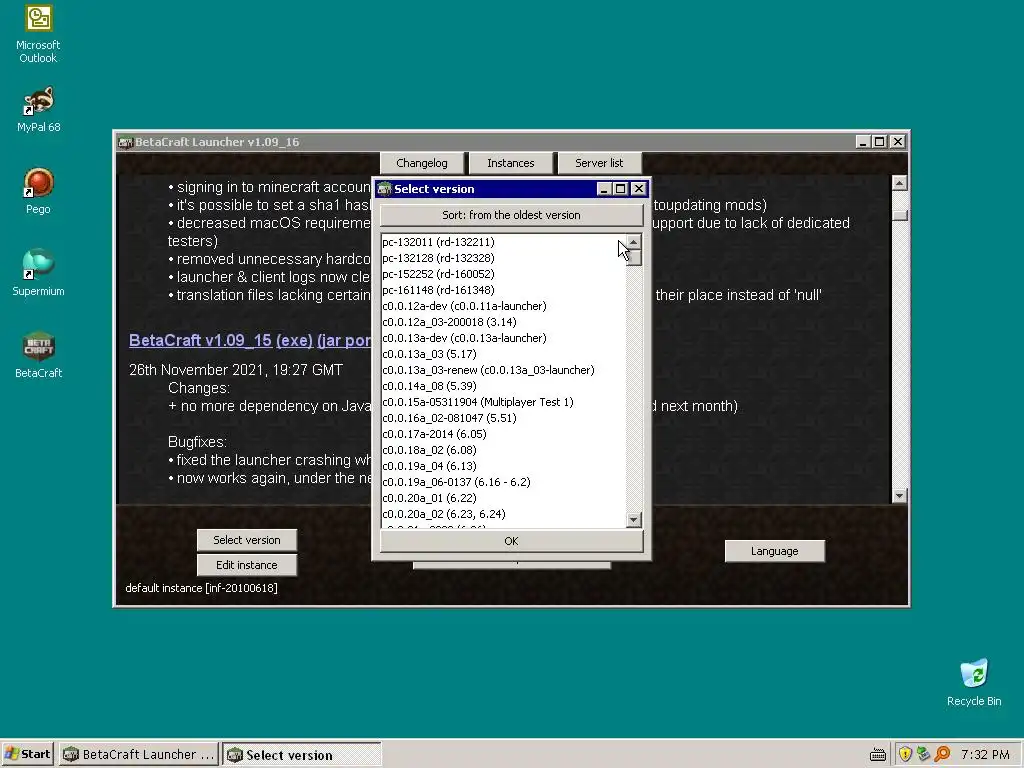The height and width of the screenshot is (768, 1024).
Task: Click the 7:32 PM taskbar clock
Action: pyautogui.click(x=985, y=754)
